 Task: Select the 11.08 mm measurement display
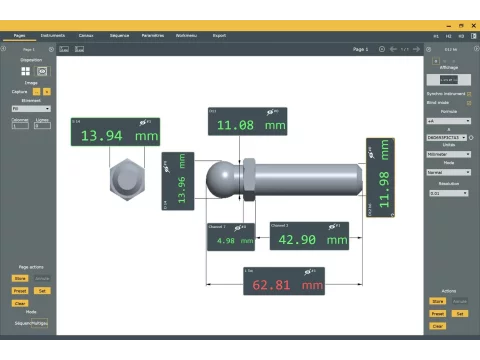pos(247,121)
